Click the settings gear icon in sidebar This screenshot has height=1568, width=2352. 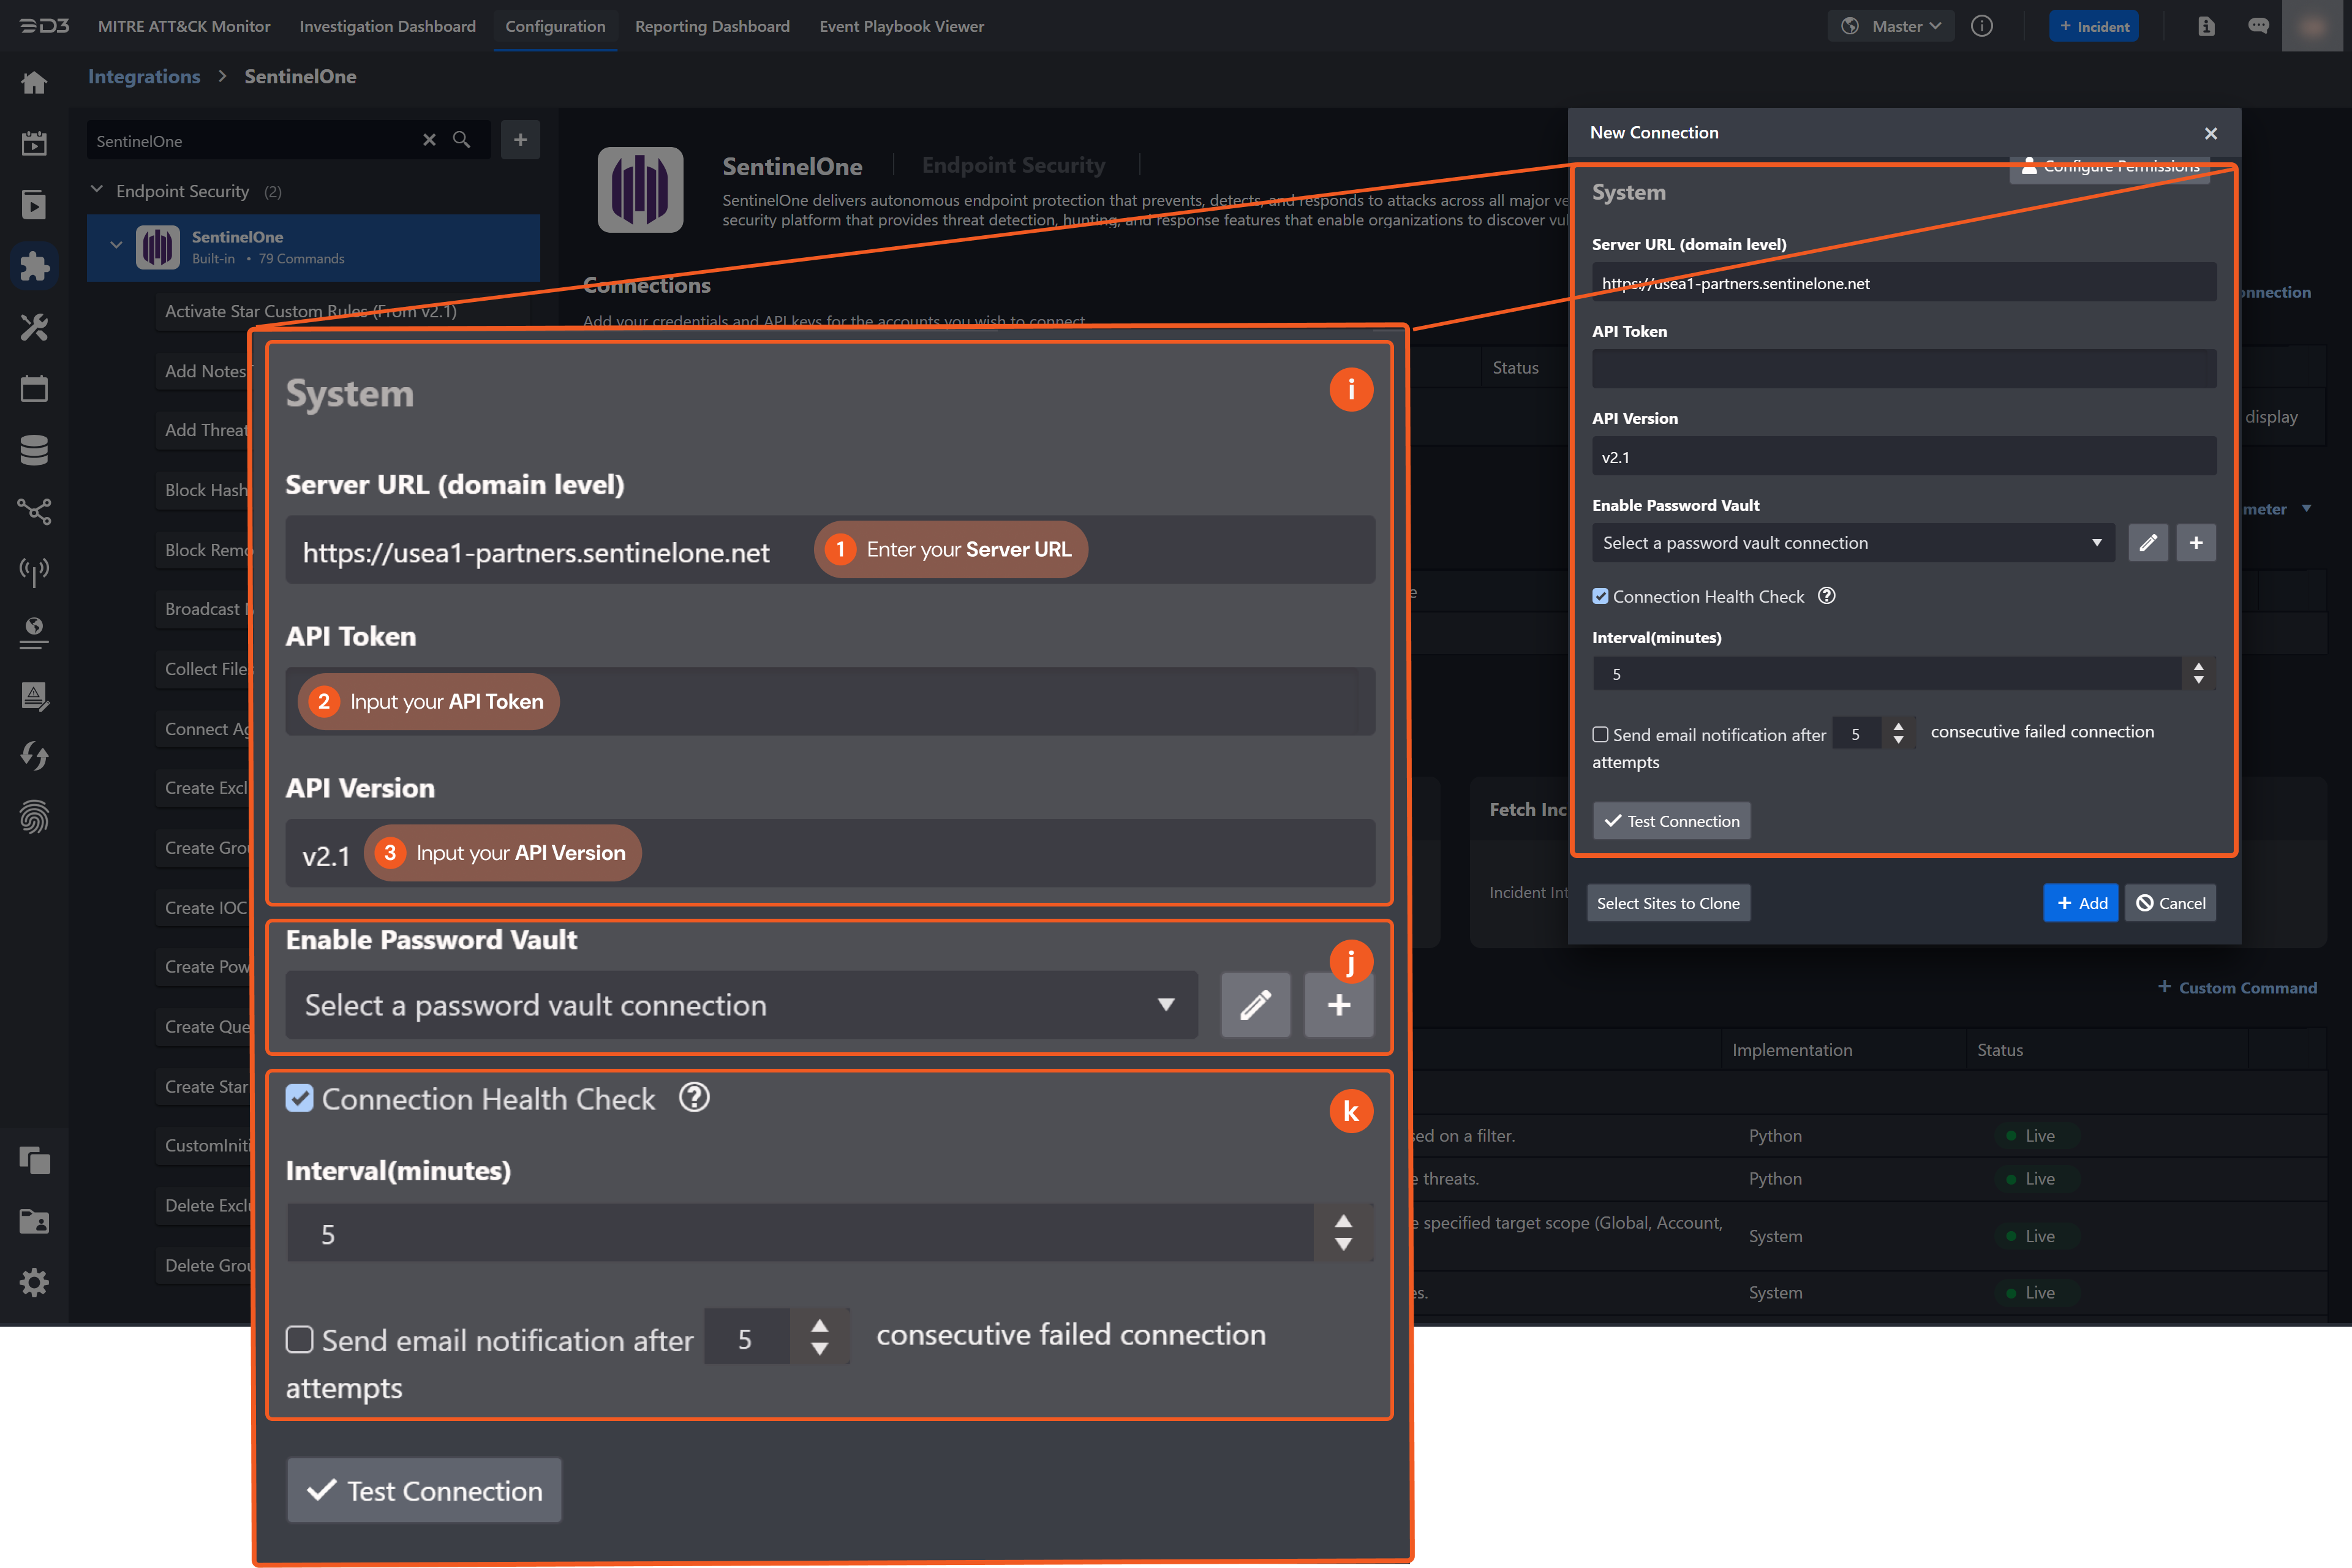34,1282
